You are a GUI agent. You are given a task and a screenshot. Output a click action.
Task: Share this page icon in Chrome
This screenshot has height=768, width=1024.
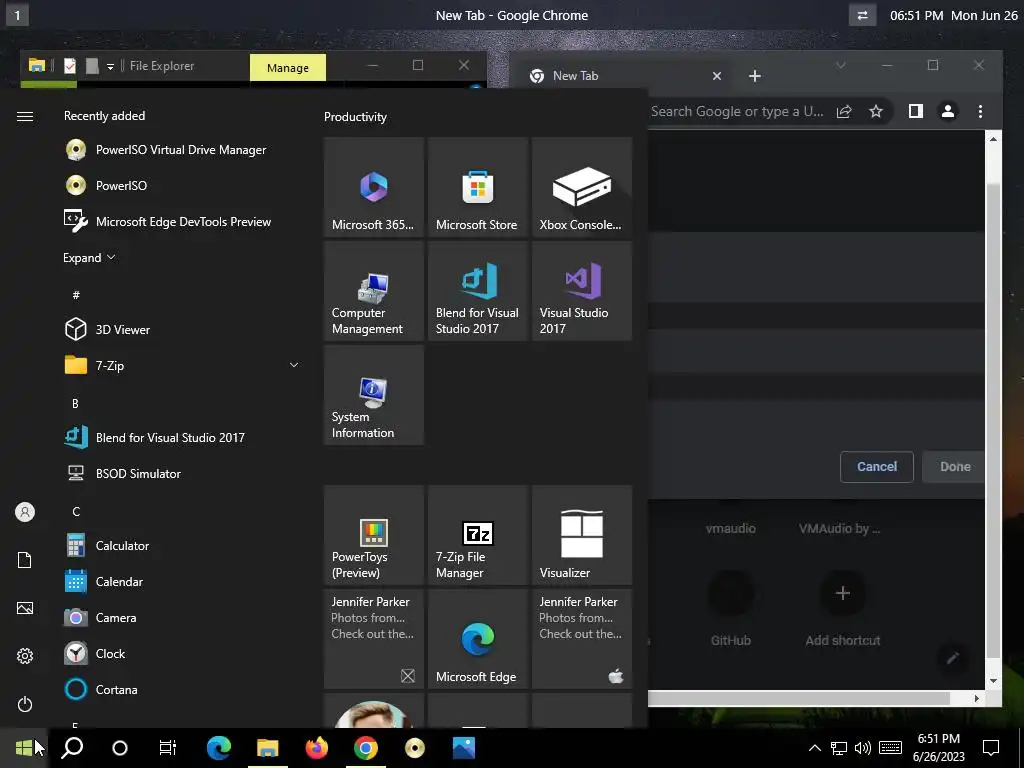844,111
